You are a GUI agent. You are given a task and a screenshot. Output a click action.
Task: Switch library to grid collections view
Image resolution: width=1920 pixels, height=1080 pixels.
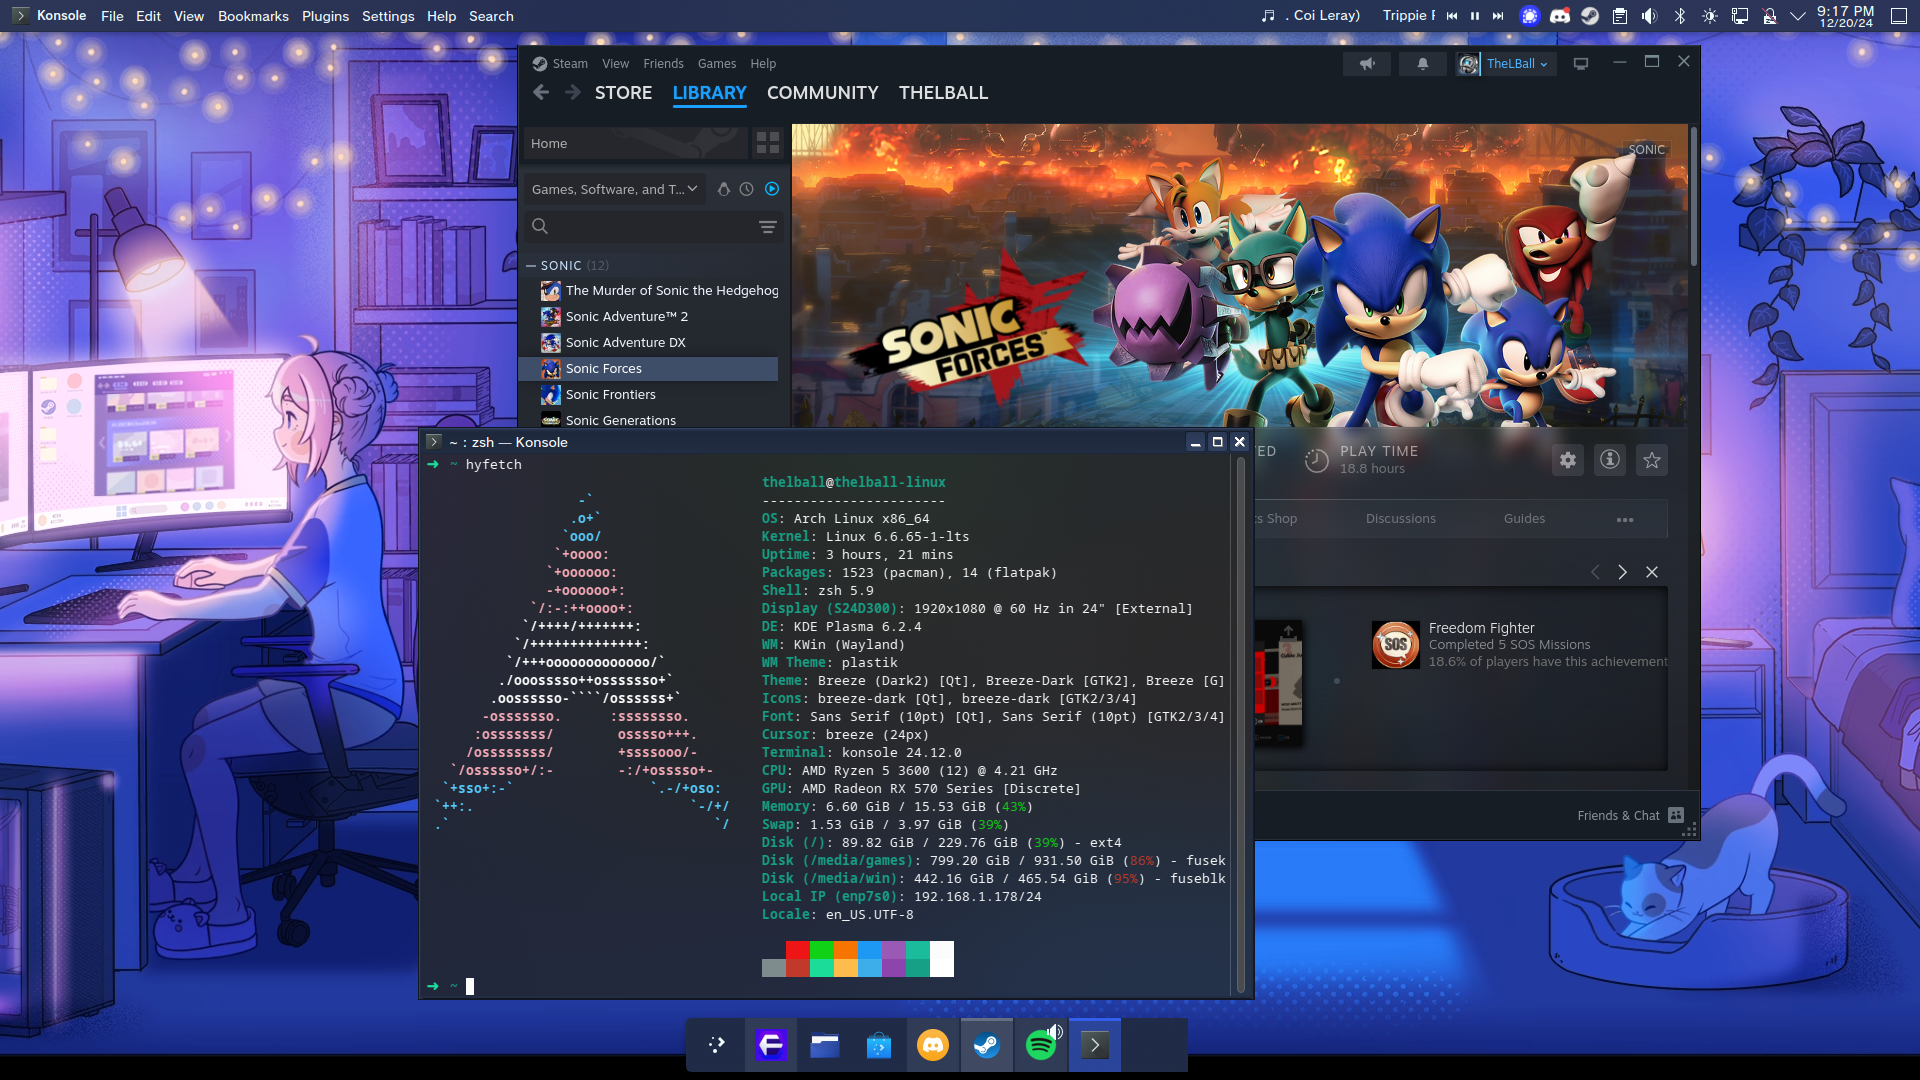point(768,143)
